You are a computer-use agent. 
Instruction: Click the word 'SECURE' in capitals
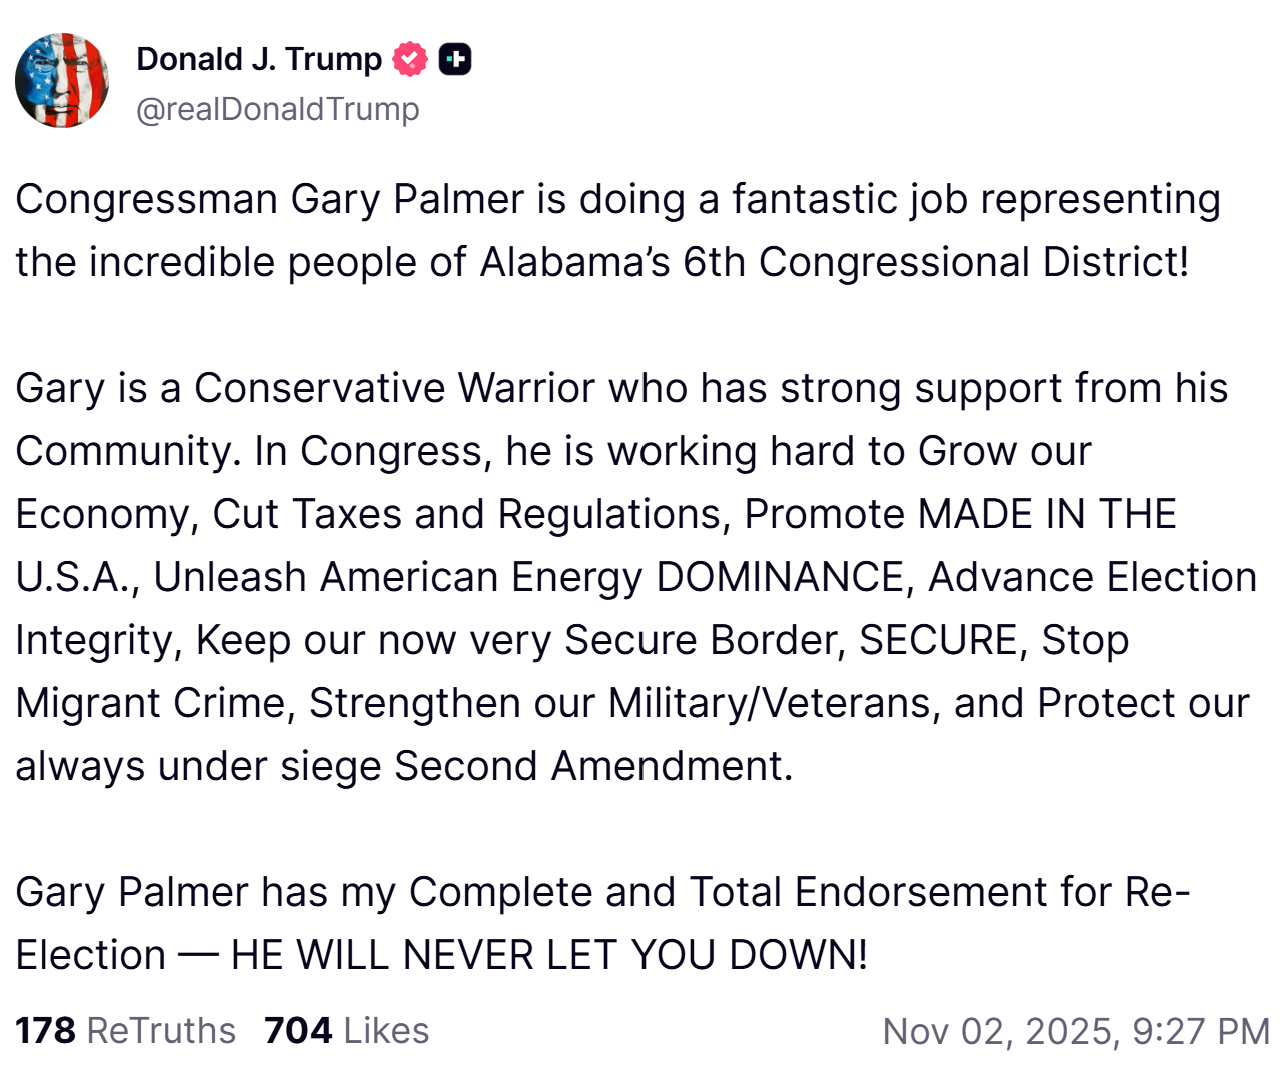tap(938, 641)
